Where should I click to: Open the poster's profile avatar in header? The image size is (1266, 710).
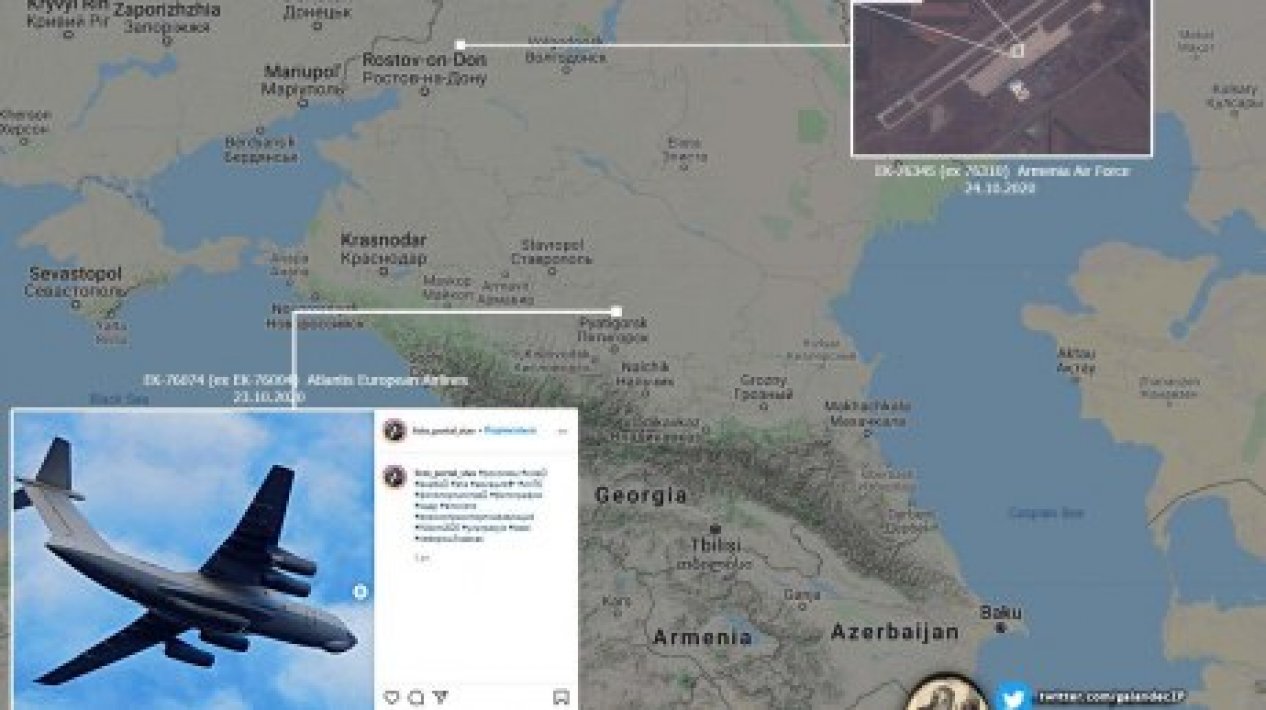point(395,431)
